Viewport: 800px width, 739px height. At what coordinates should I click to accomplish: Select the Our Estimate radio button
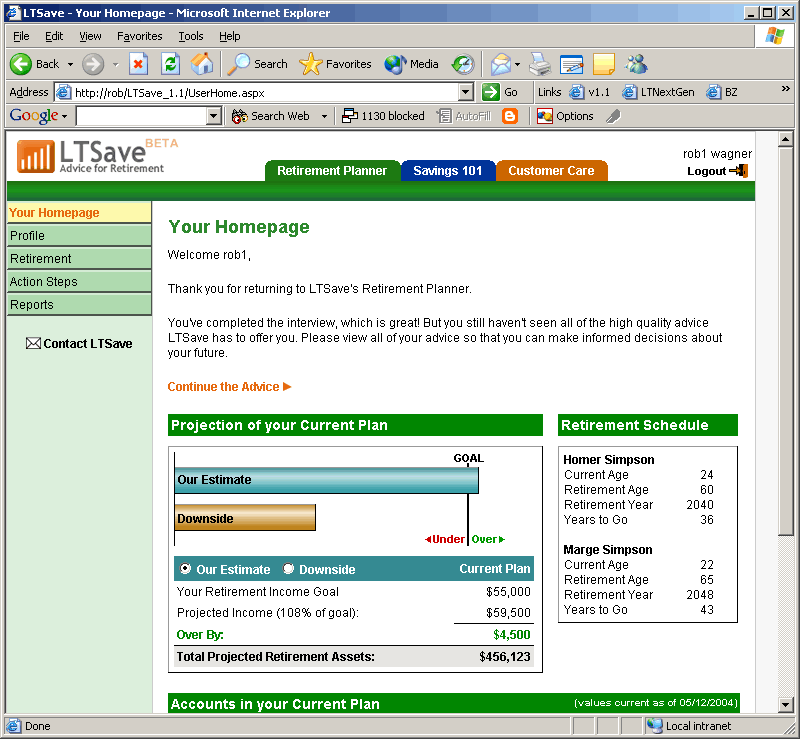[x=185, y=569]
